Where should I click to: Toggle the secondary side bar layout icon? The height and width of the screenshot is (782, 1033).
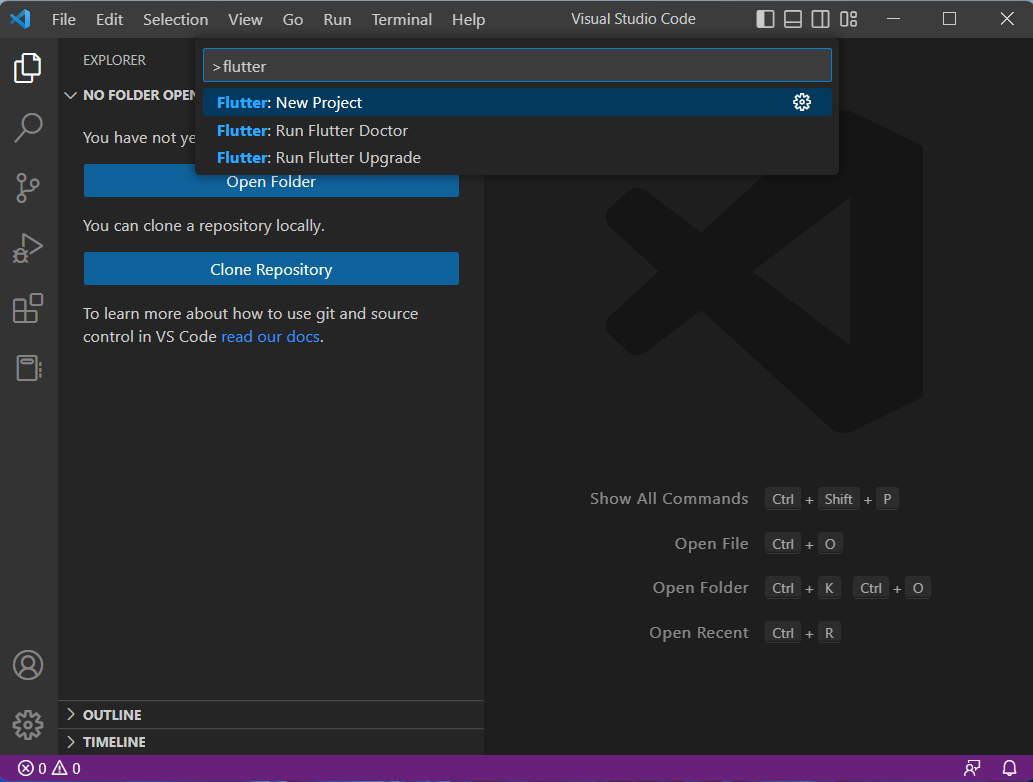click(x=820, y=19)
